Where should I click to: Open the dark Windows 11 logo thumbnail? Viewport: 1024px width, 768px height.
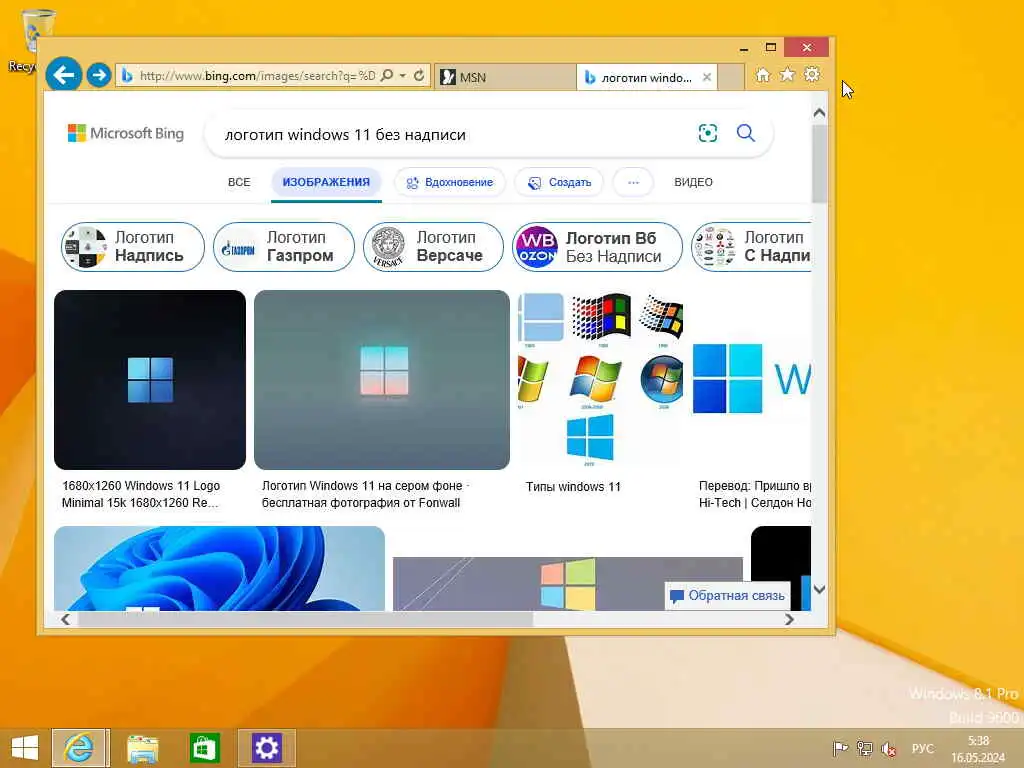tap(150, 379)
